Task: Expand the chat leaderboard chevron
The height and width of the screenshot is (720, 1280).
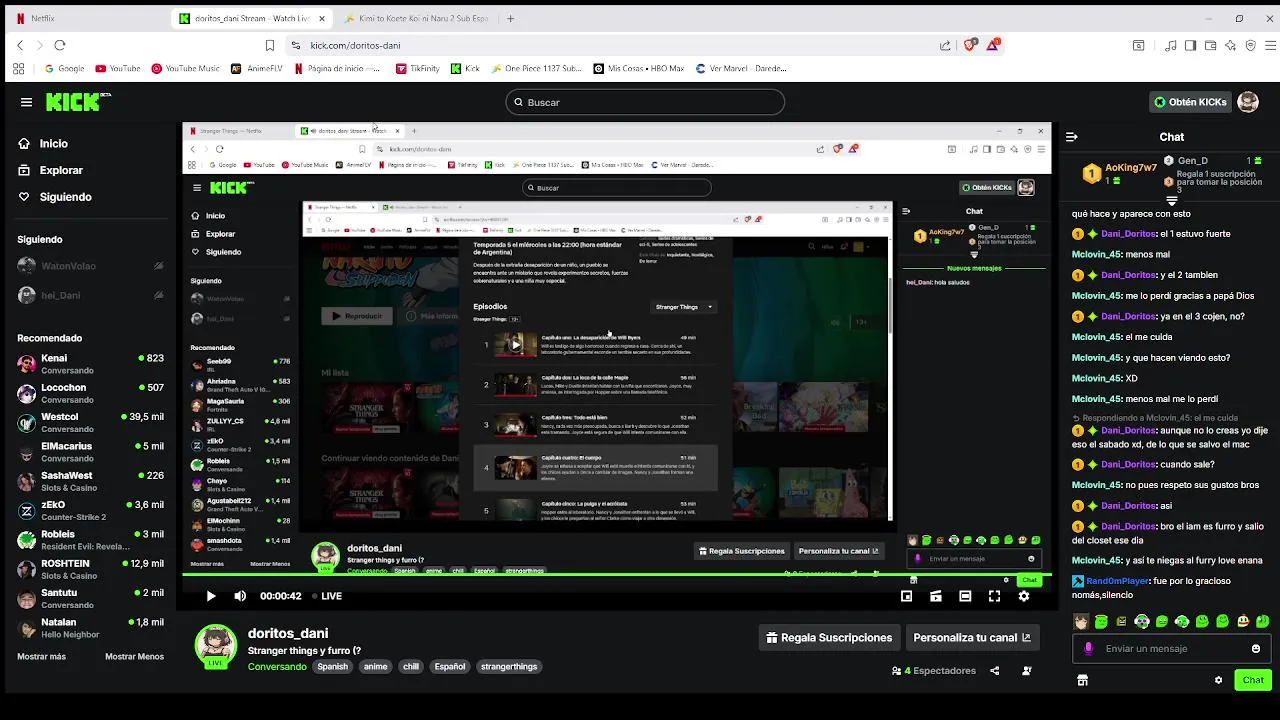Action: click(x=1172, y=201)
